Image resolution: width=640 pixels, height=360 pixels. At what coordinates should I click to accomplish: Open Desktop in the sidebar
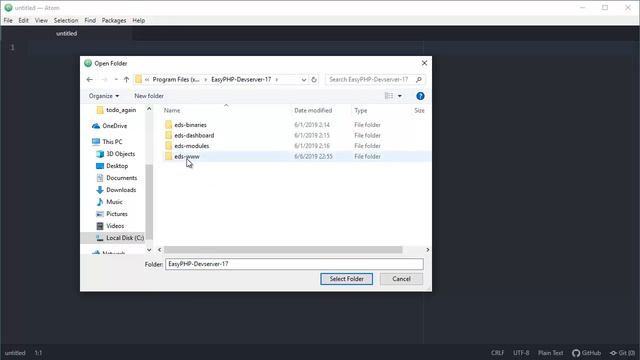tap(117, 166)
